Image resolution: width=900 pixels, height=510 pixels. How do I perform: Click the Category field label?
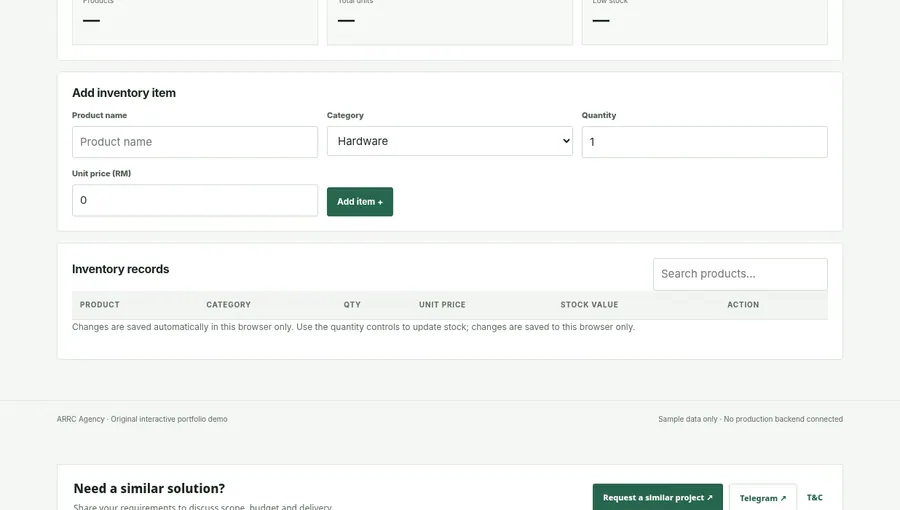(345, 115)
